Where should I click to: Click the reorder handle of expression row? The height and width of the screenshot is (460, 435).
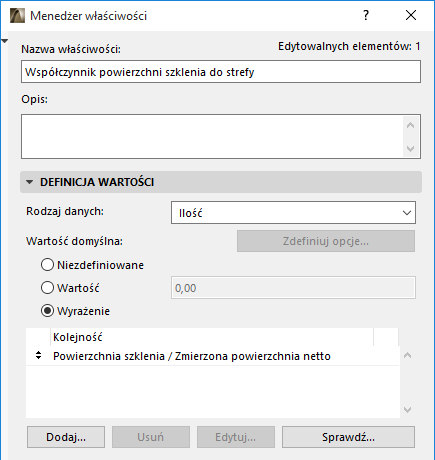39,355
